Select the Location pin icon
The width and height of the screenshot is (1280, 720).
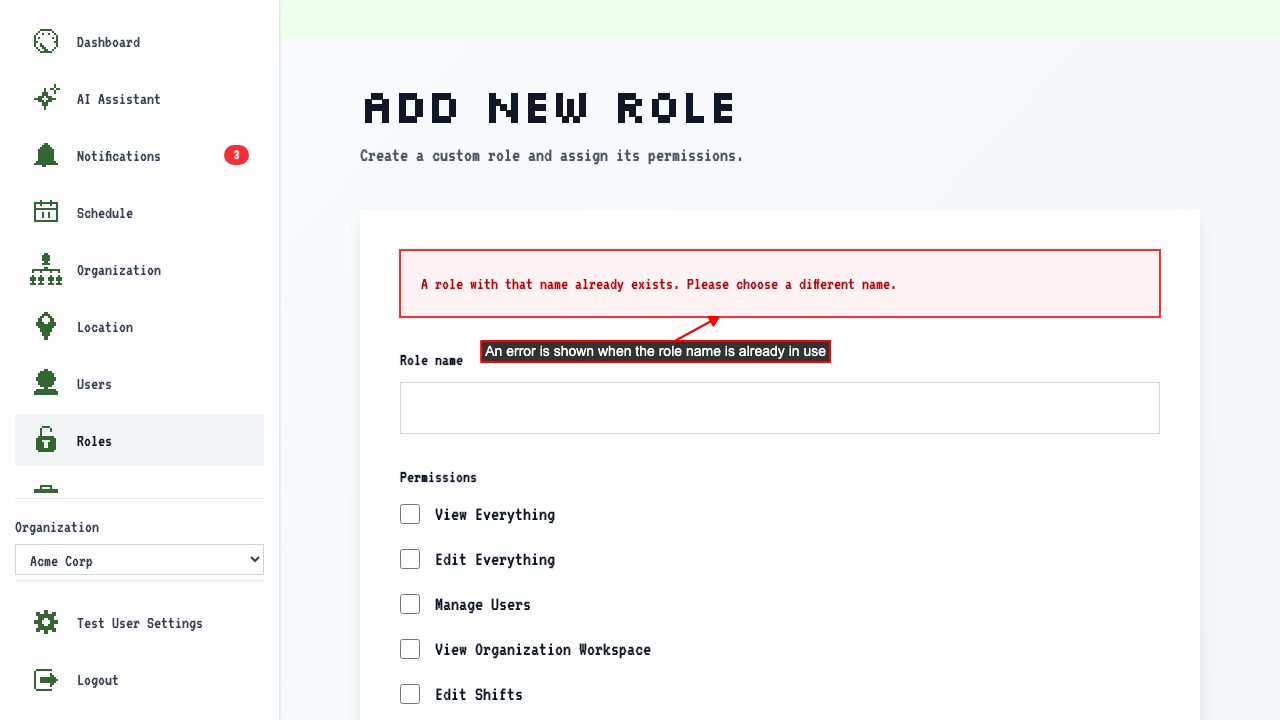(x=46, y=326)
